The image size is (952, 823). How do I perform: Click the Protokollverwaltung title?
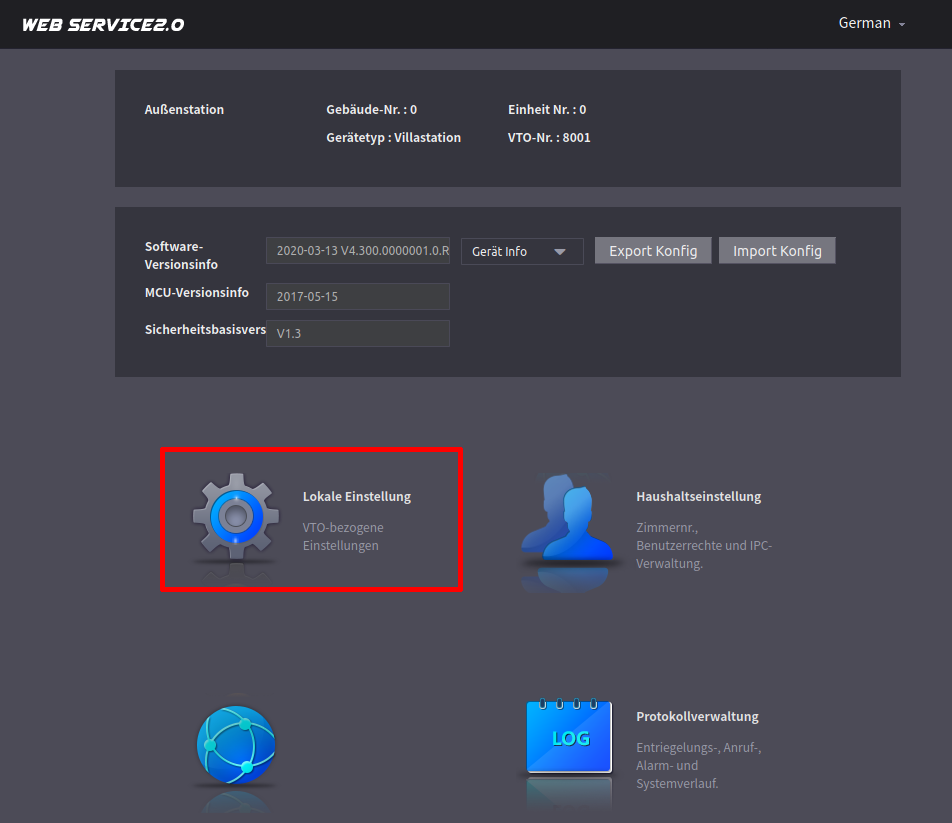click(697, 717)
